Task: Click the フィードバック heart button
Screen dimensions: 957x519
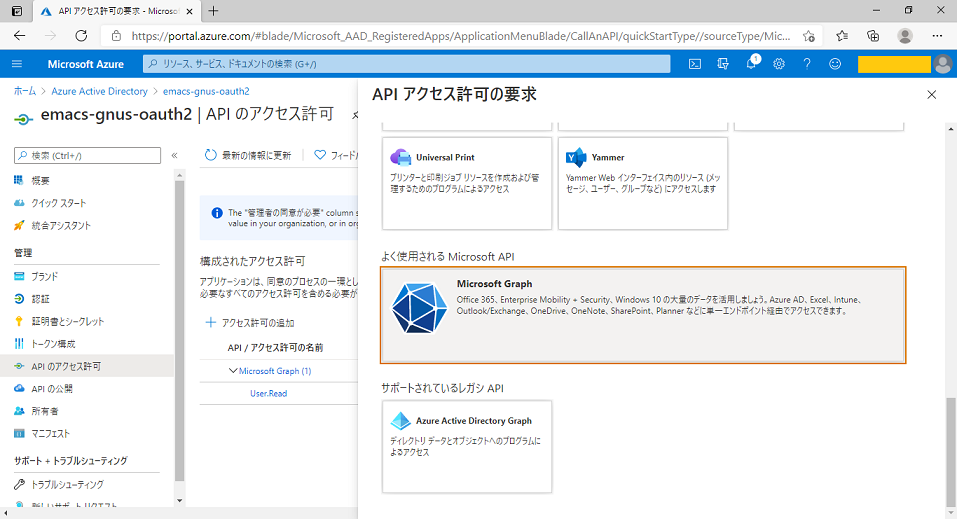Action: (x=336, y=156)
